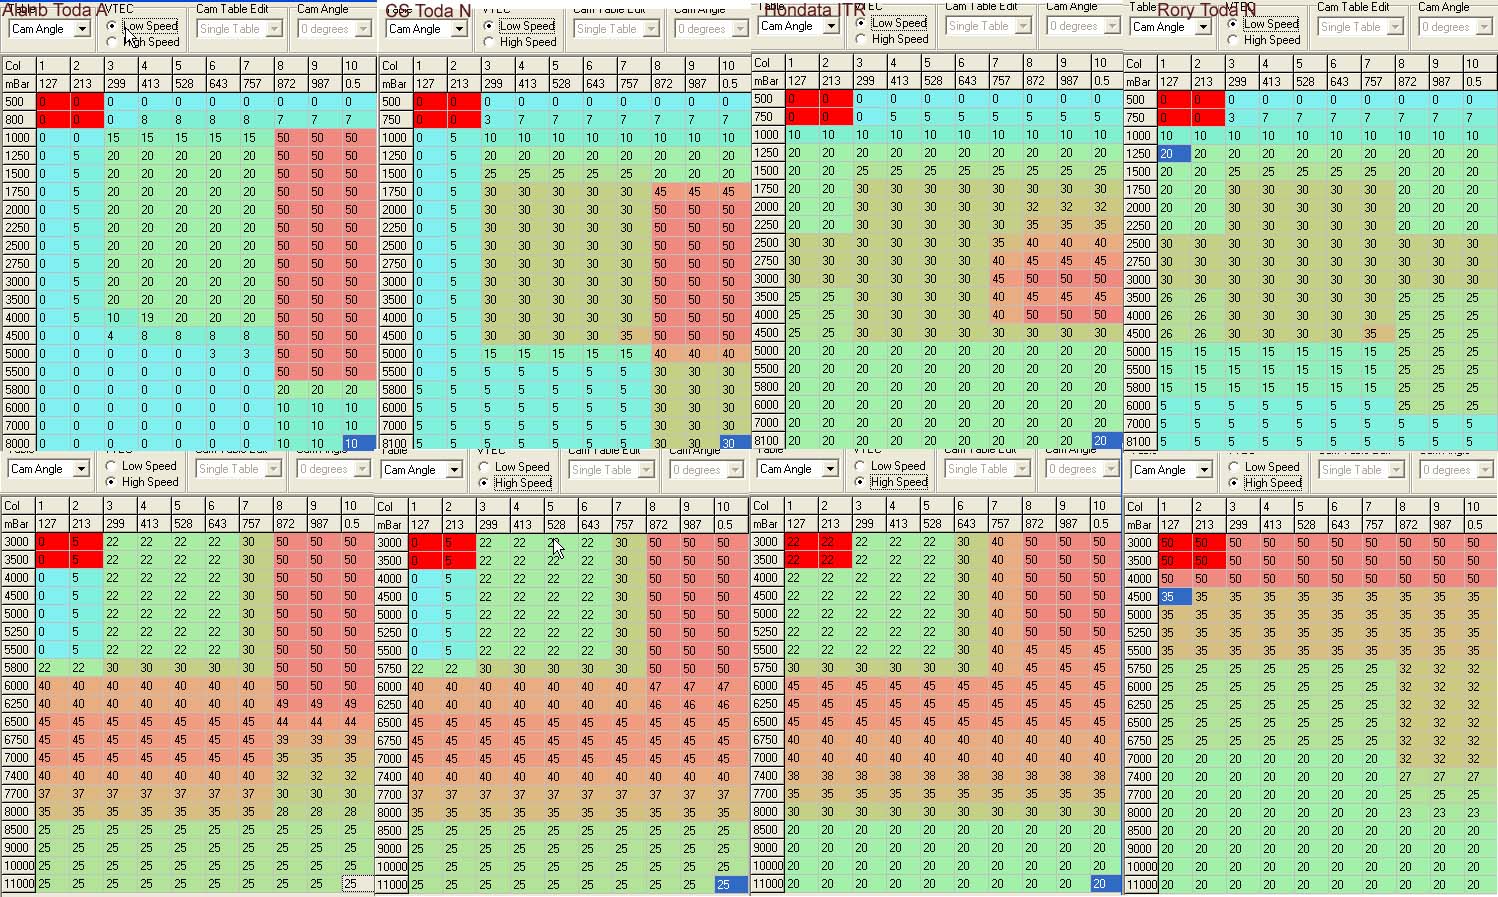Select highlighted '25' cell in 11000 row below CG Toda N

tap(731, 885)
